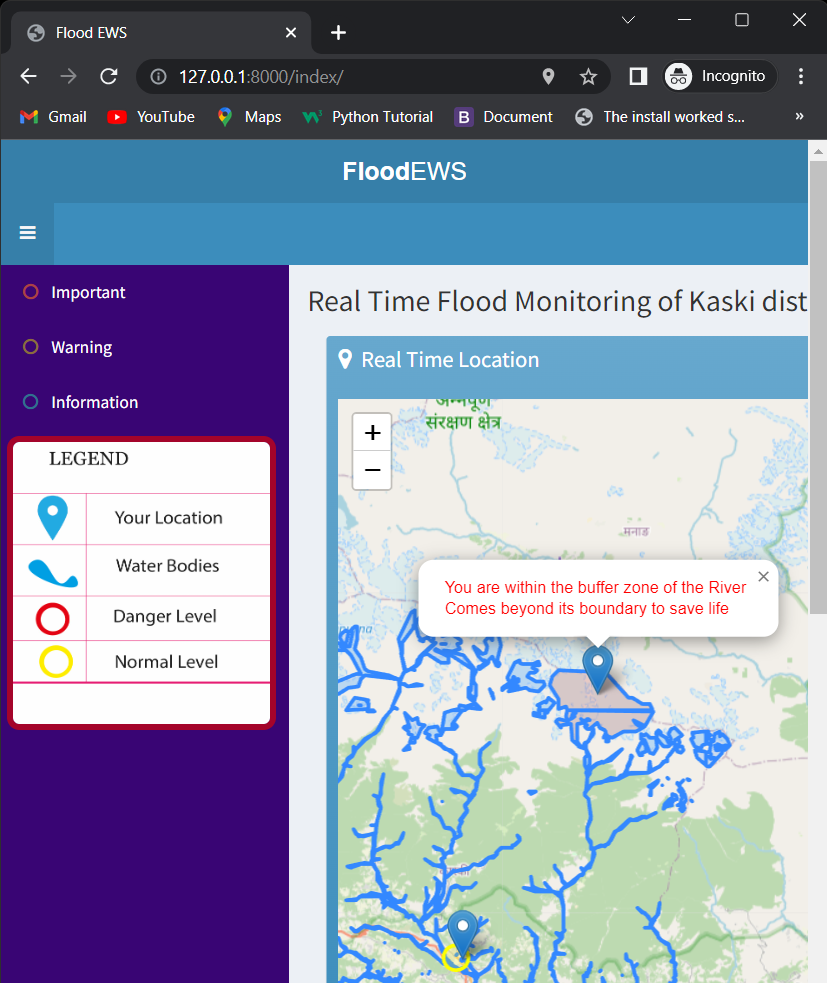
Task: Zoom in on the map
Action: tap(372, 433)
